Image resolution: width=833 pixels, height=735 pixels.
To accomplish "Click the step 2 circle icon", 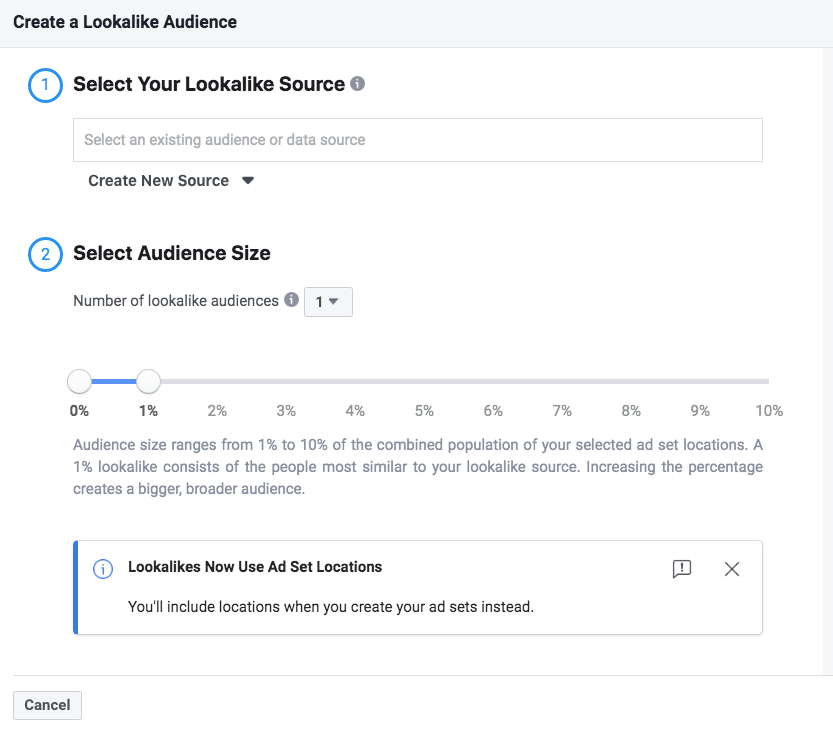I will coord(44,254).
